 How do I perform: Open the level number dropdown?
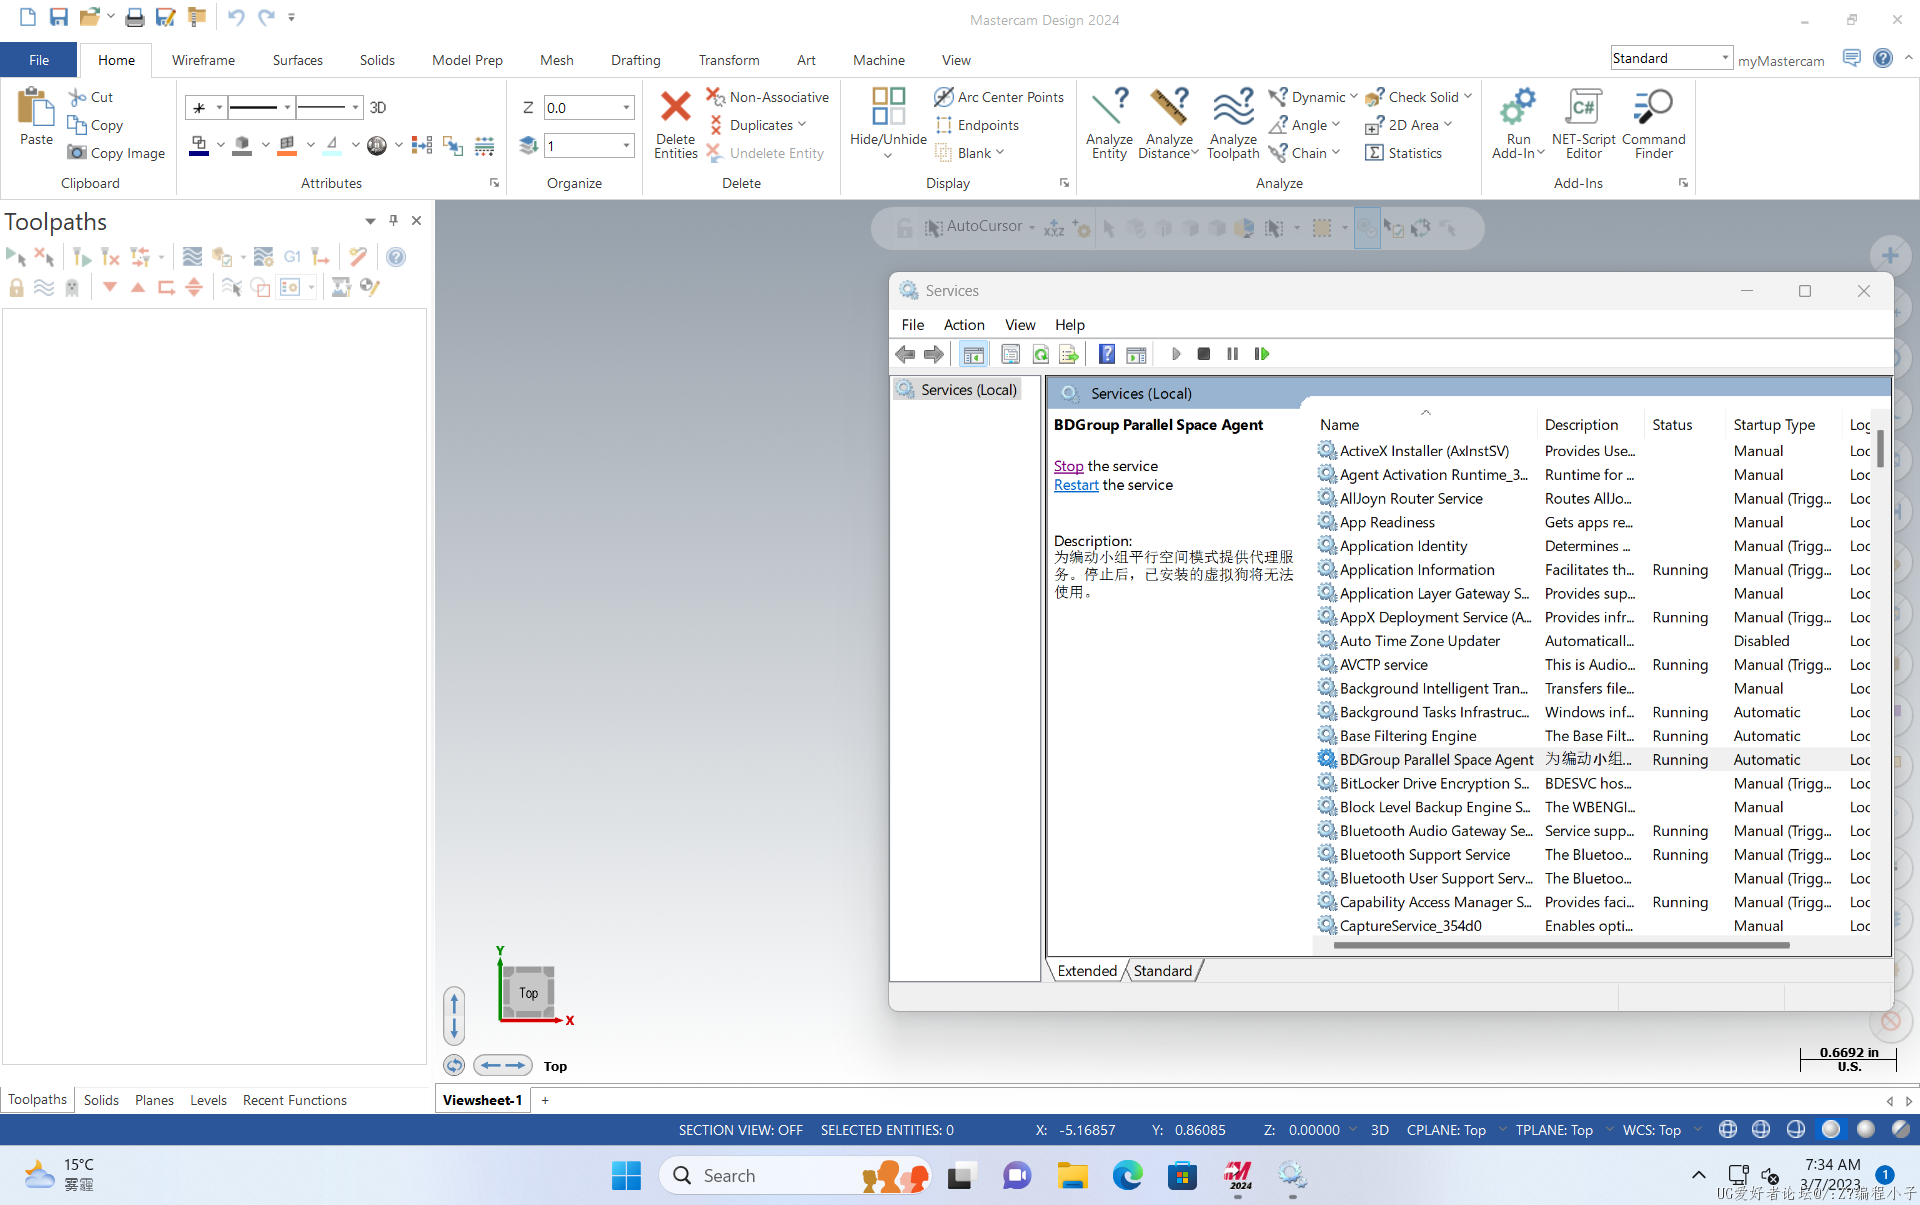click(x=627, y=145)
